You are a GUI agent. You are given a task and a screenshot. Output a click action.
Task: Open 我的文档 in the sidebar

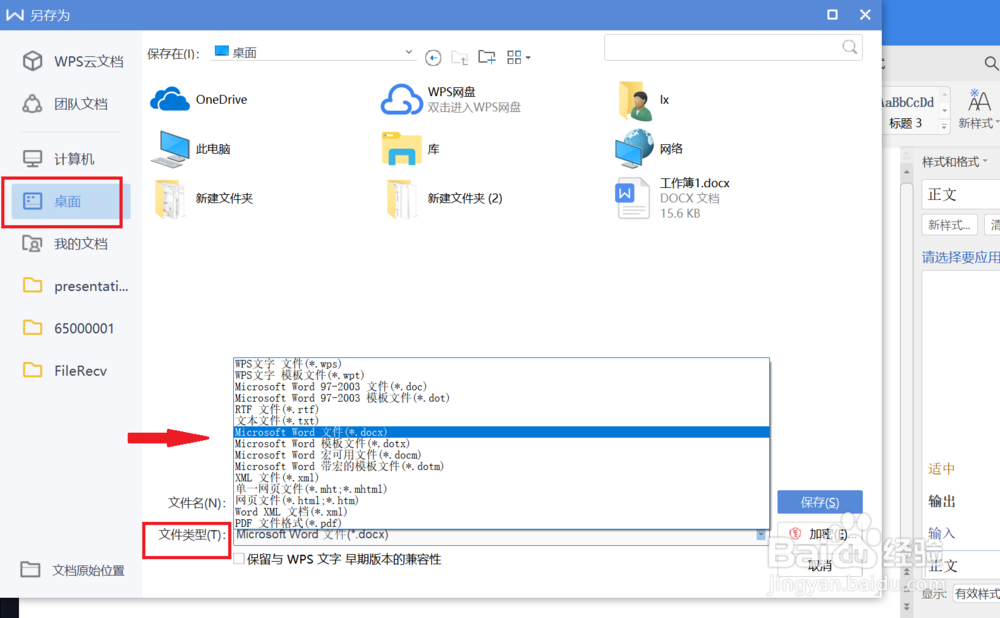point(64,244)
